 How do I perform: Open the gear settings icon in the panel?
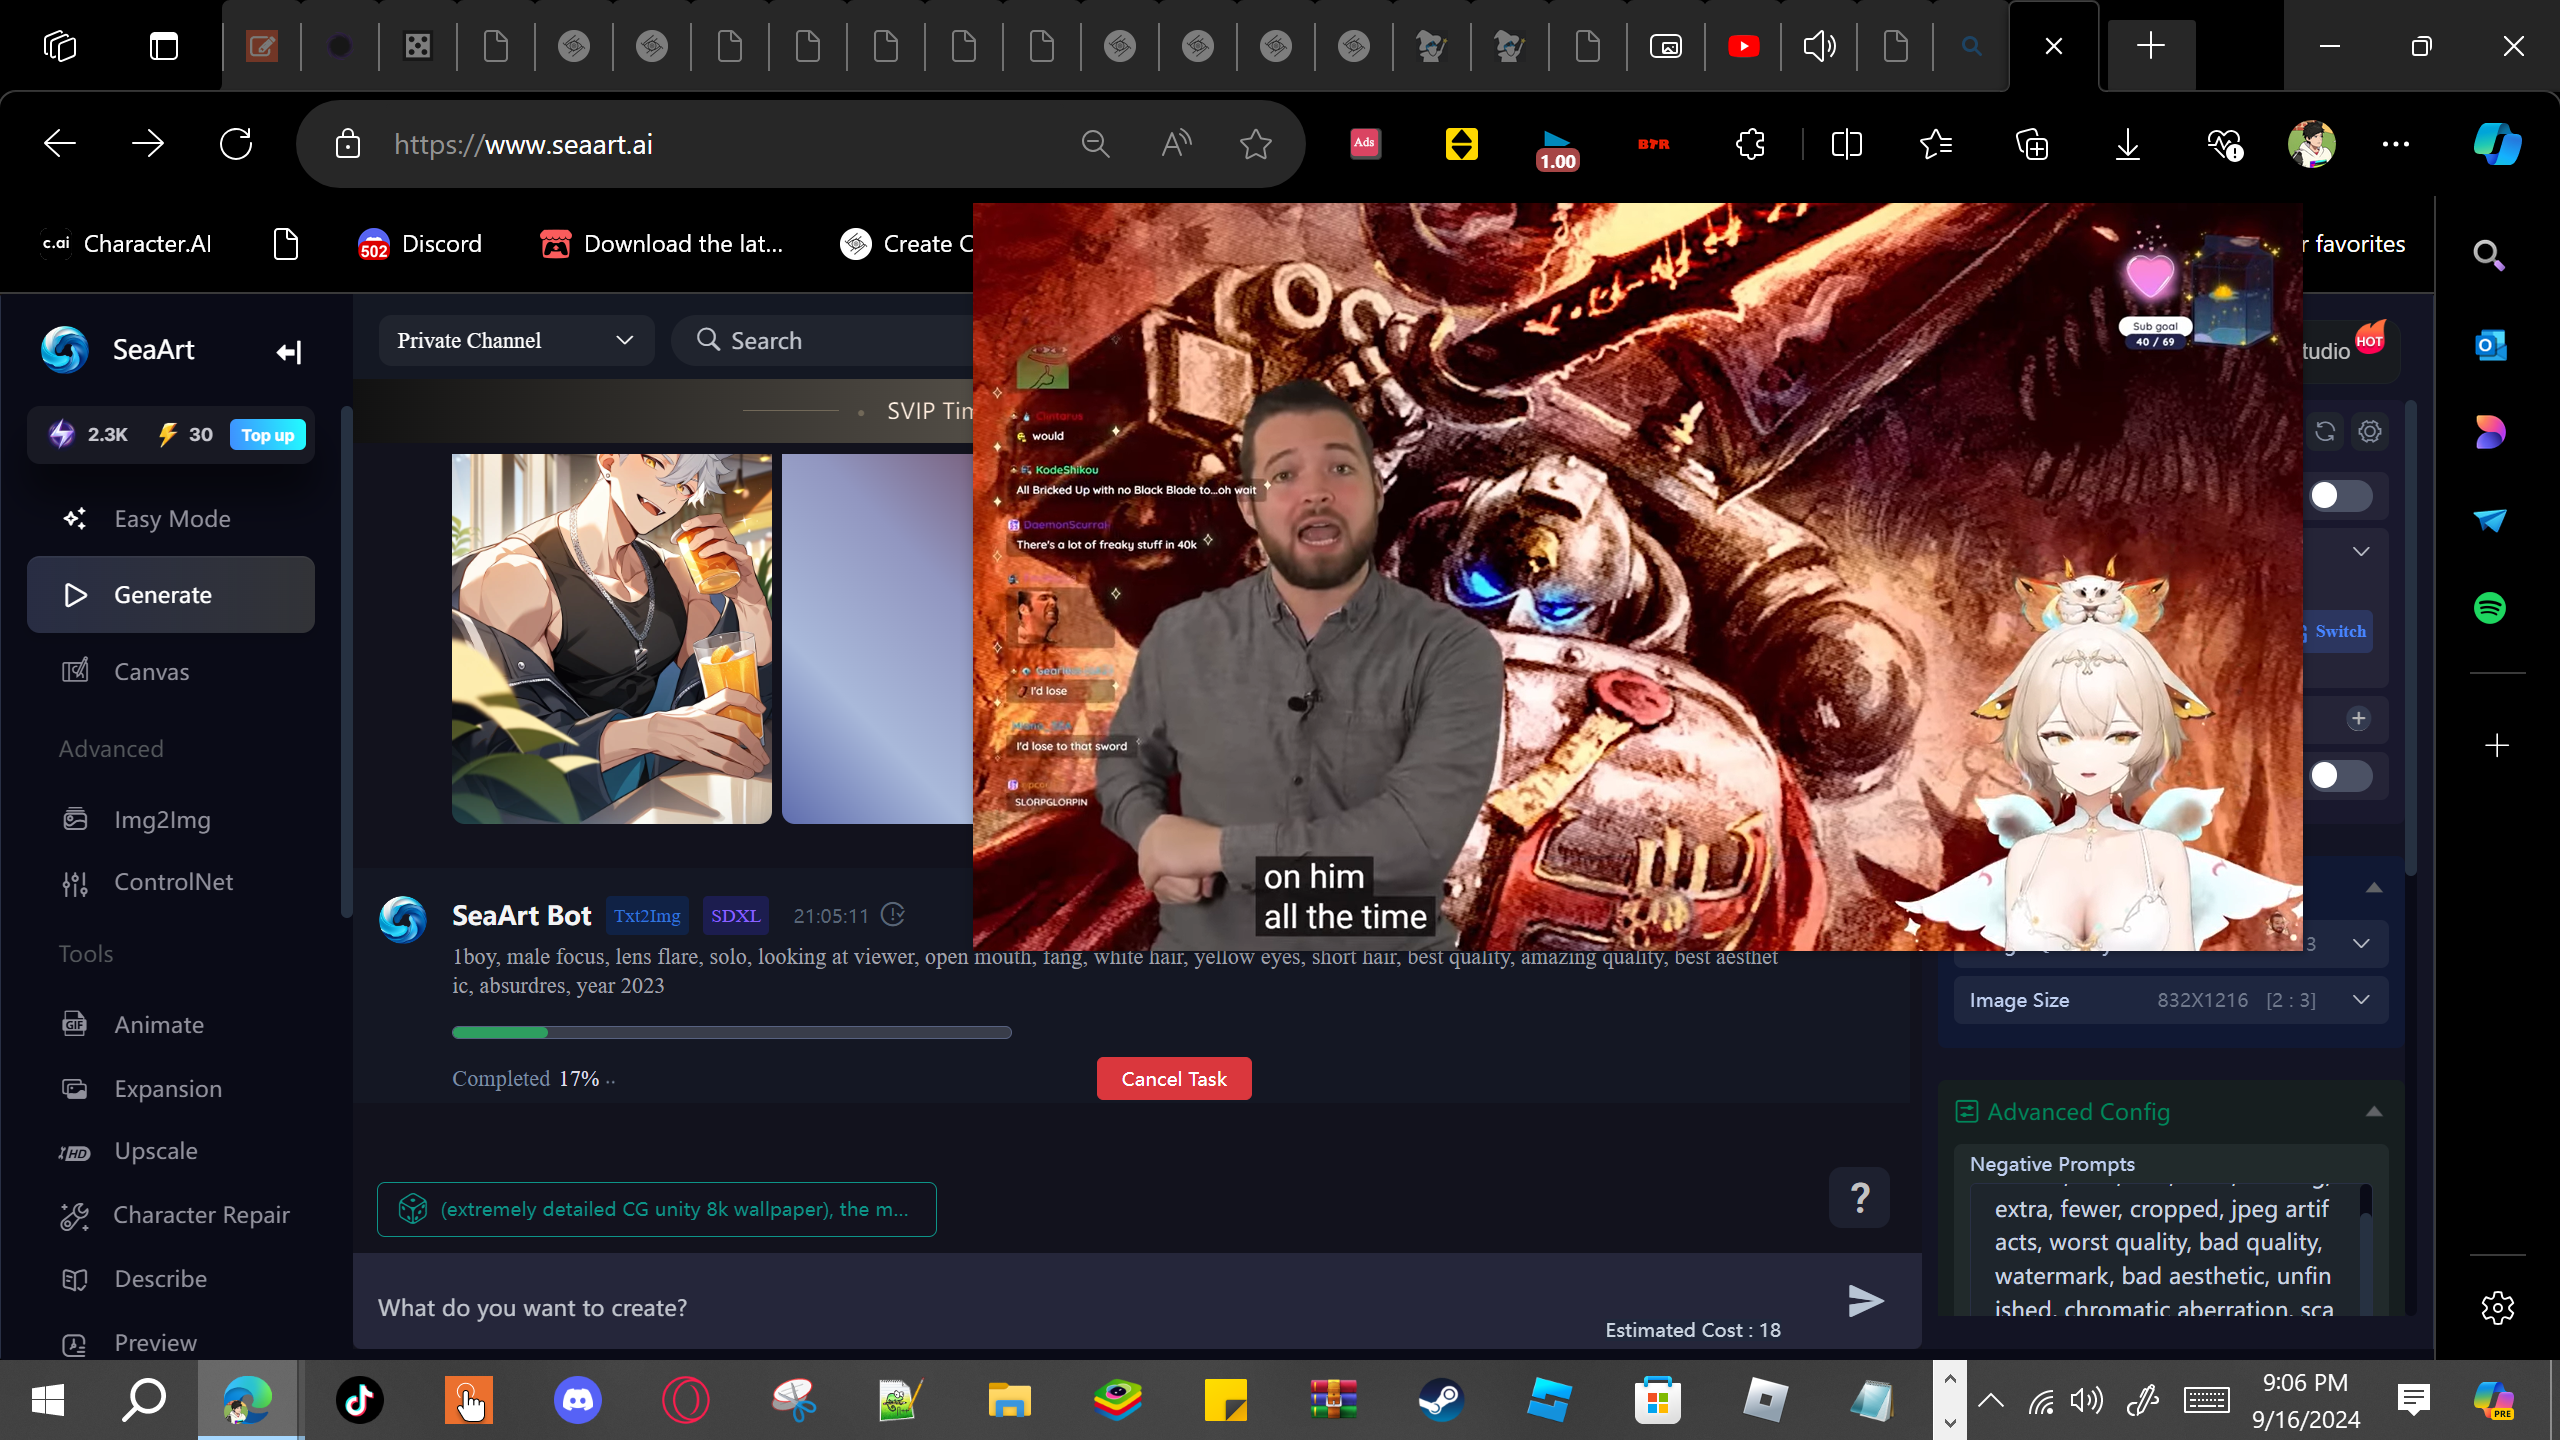pos(2370,431)
